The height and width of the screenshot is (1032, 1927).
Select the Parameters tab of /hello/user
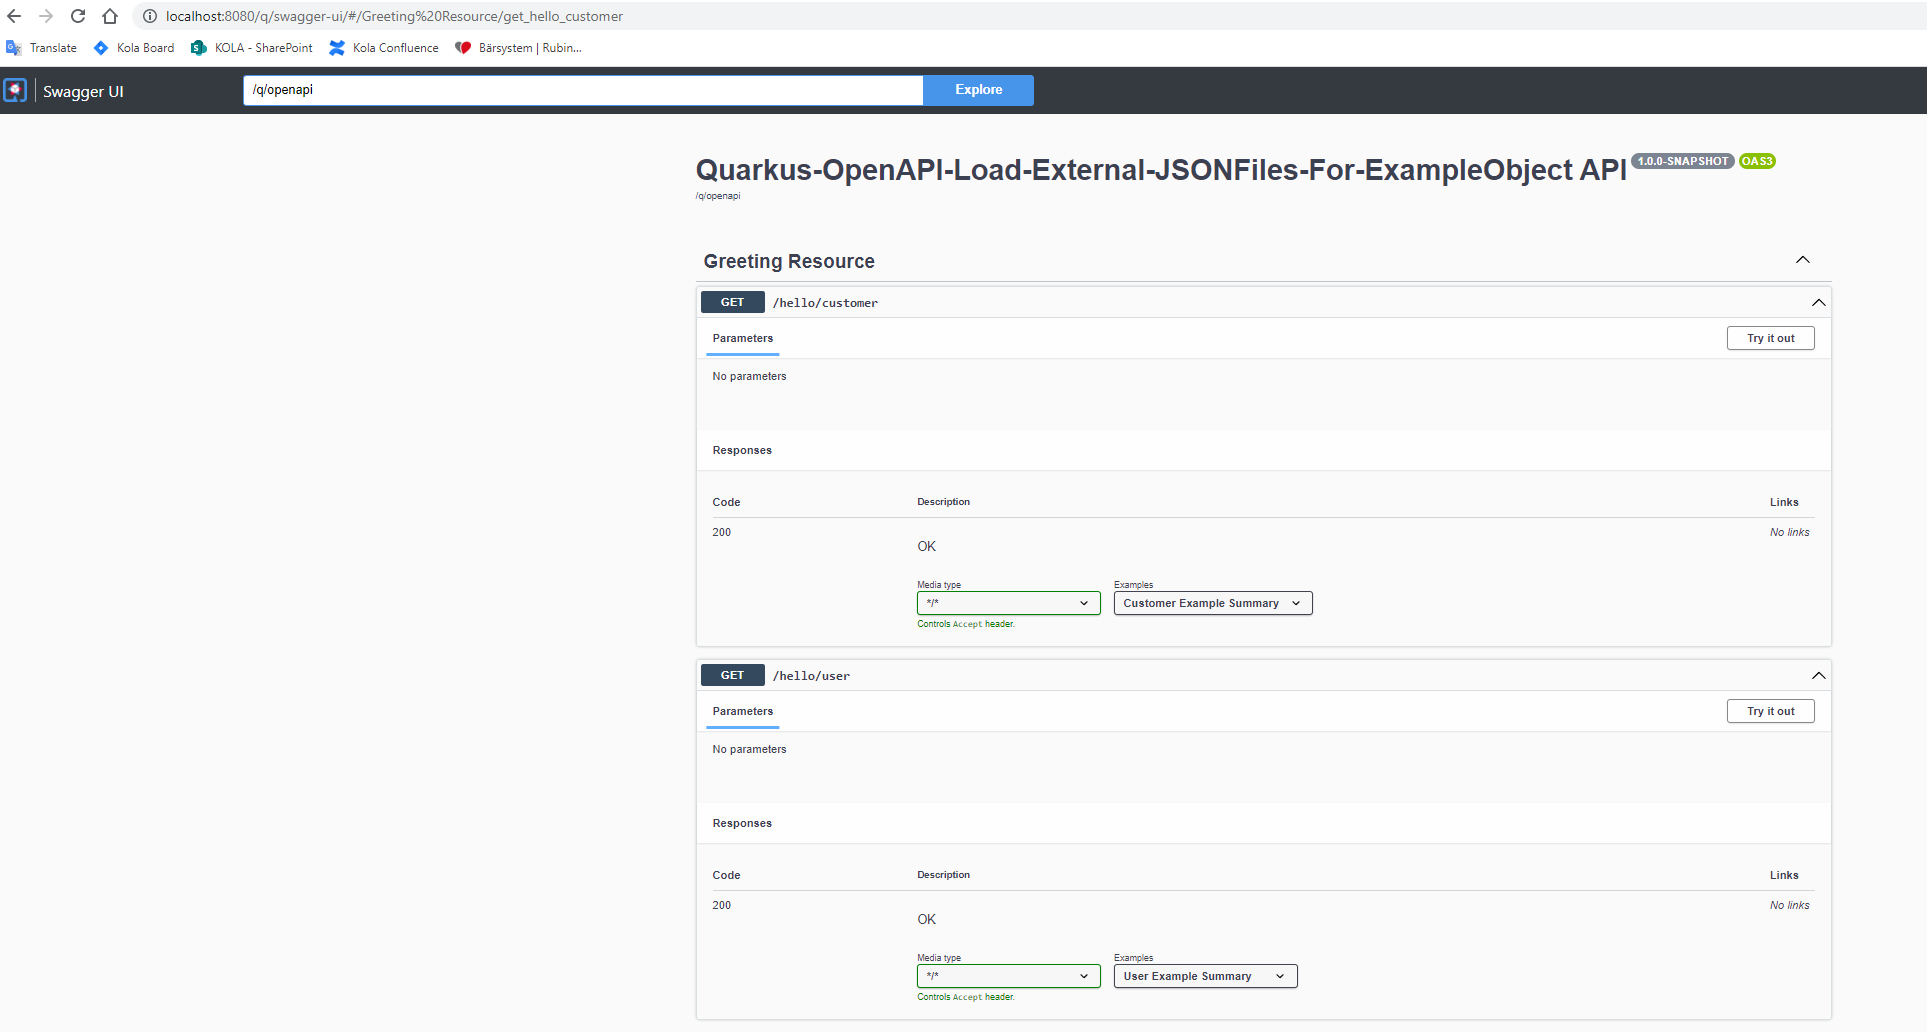742,711
